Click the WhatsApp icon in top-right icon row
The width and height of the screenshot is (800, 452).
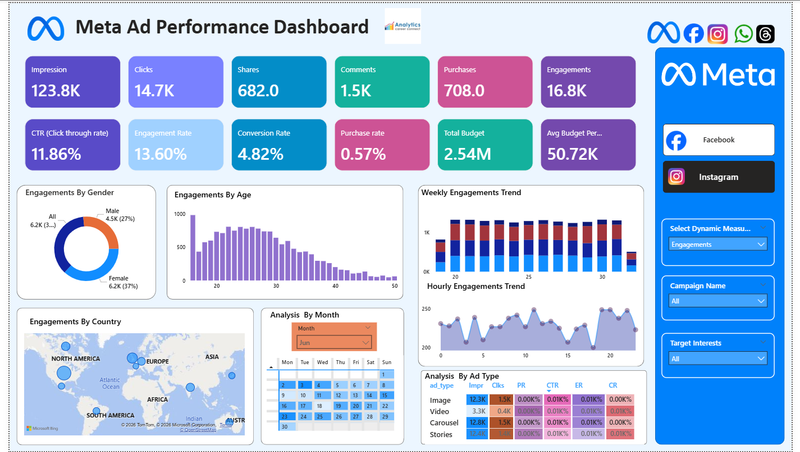[743, 34]
